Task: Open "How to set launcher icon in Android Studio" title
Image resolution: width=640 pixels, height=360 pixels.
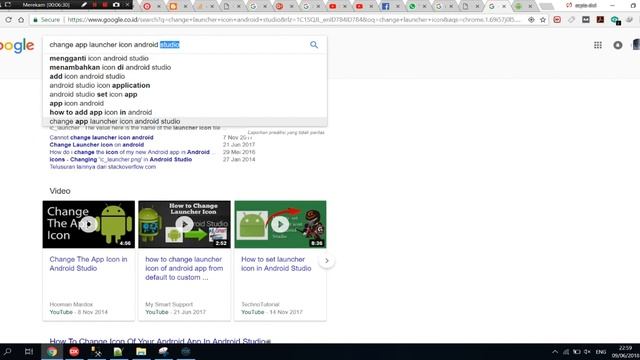Action: tap(276, 264)
